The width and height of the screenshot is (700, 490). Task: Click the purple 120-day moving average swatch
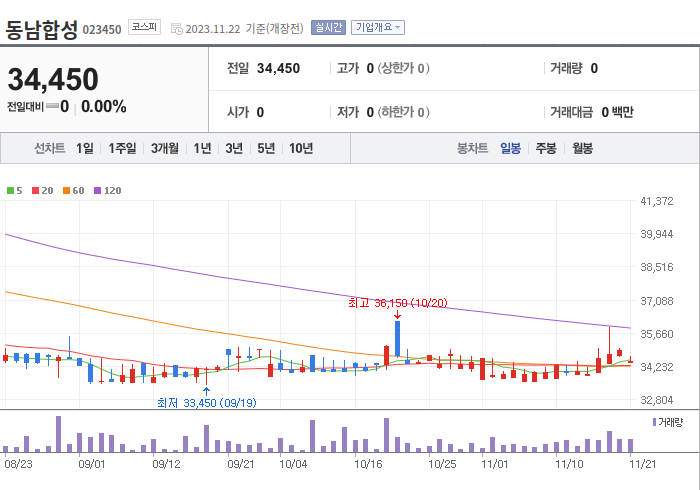[97, 191]
